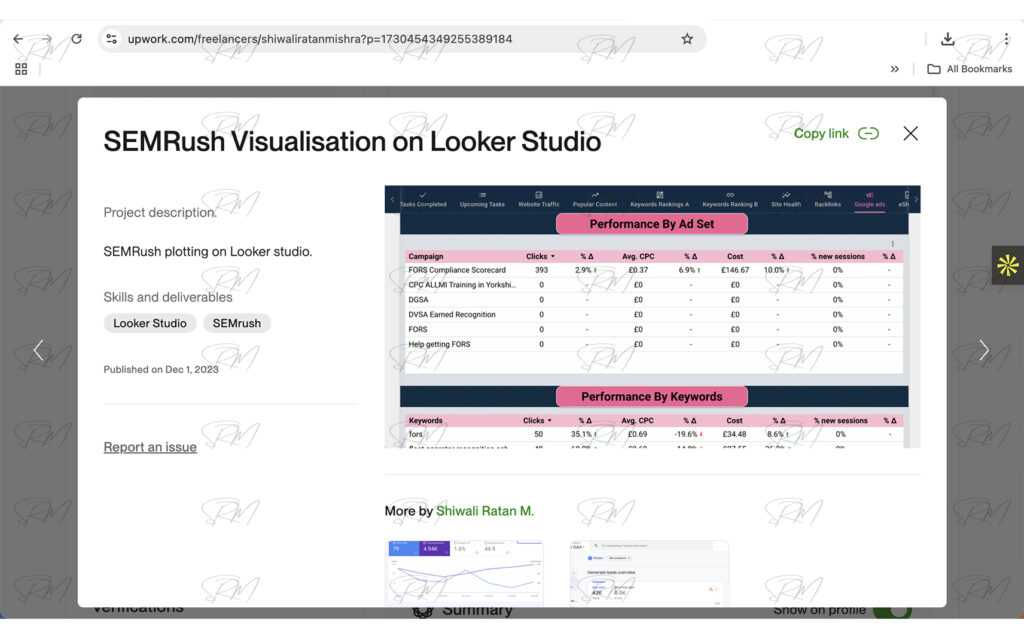1024x639 pixels.
Task: Select DVSA Earned Recognition campaign row
Action: point(654,315)
